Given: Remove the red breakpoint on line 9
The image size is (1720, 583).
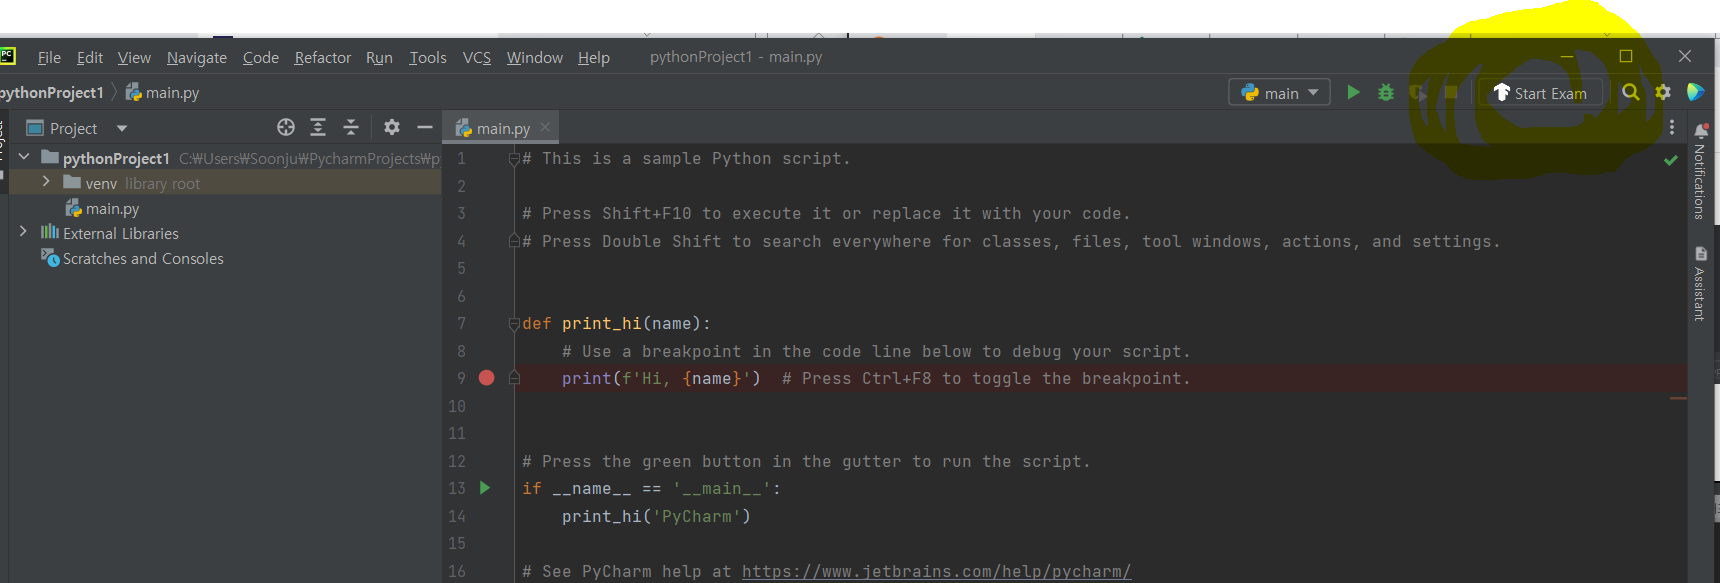Looking at the screenshot, I should tap(487, 378).
